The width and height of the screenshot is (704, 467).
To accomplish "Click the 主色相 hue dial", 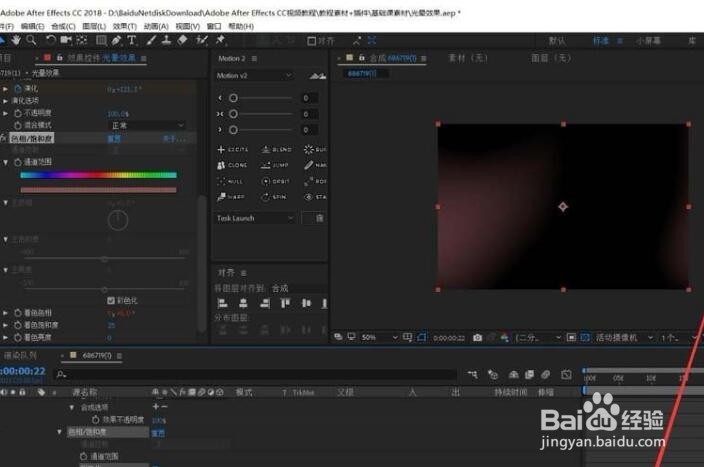I will pos(118,220).
